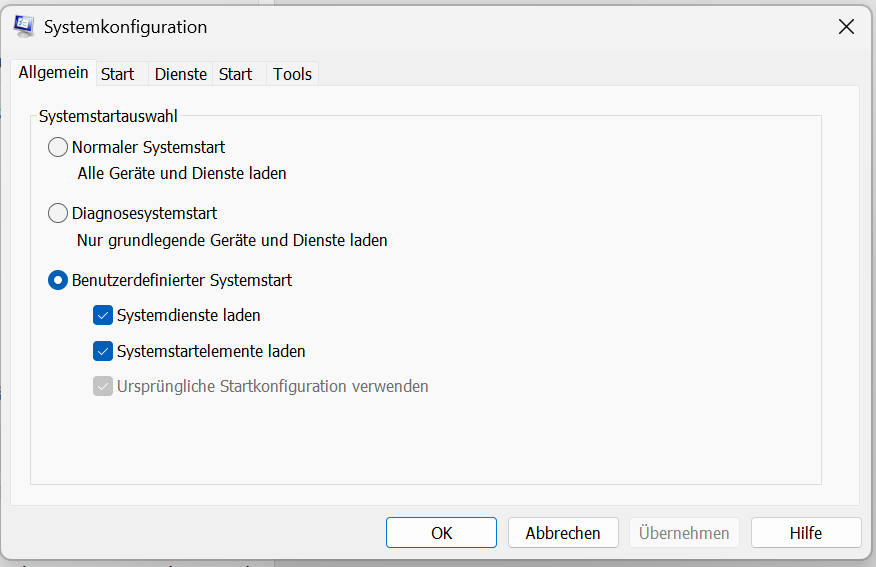
Task: Toggle the Systemstartelemente laden checkbox
Action: tap(103, 351)
